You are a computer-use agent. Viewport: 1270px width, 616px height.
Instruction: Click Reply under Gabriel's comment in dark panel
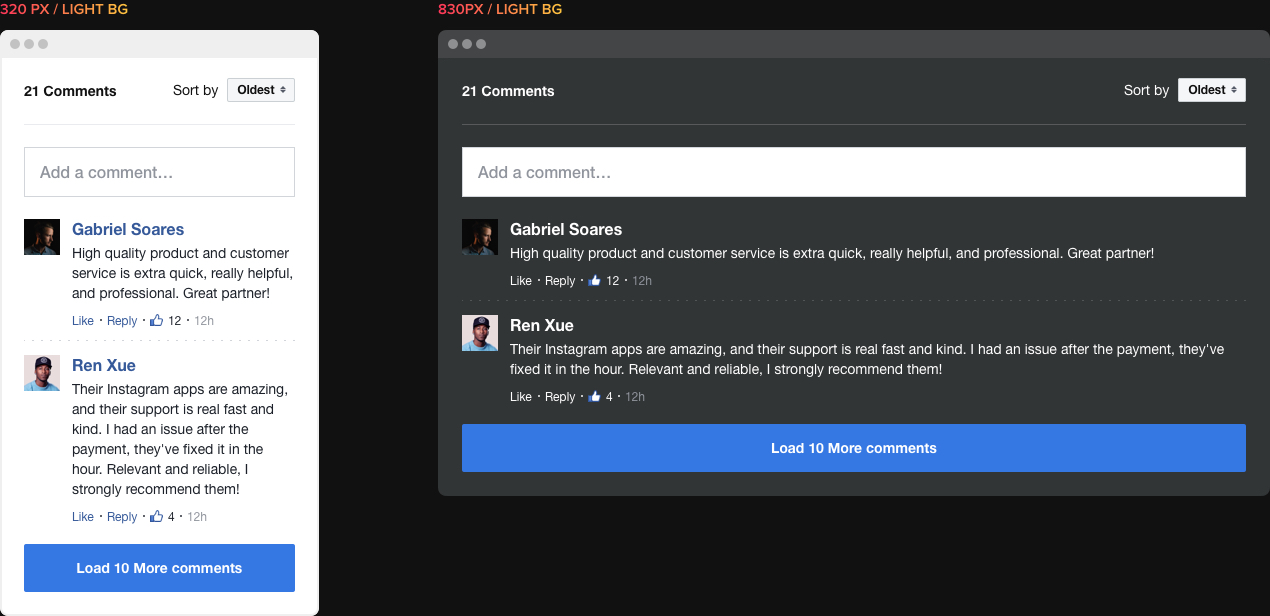[x=560, y=281]
